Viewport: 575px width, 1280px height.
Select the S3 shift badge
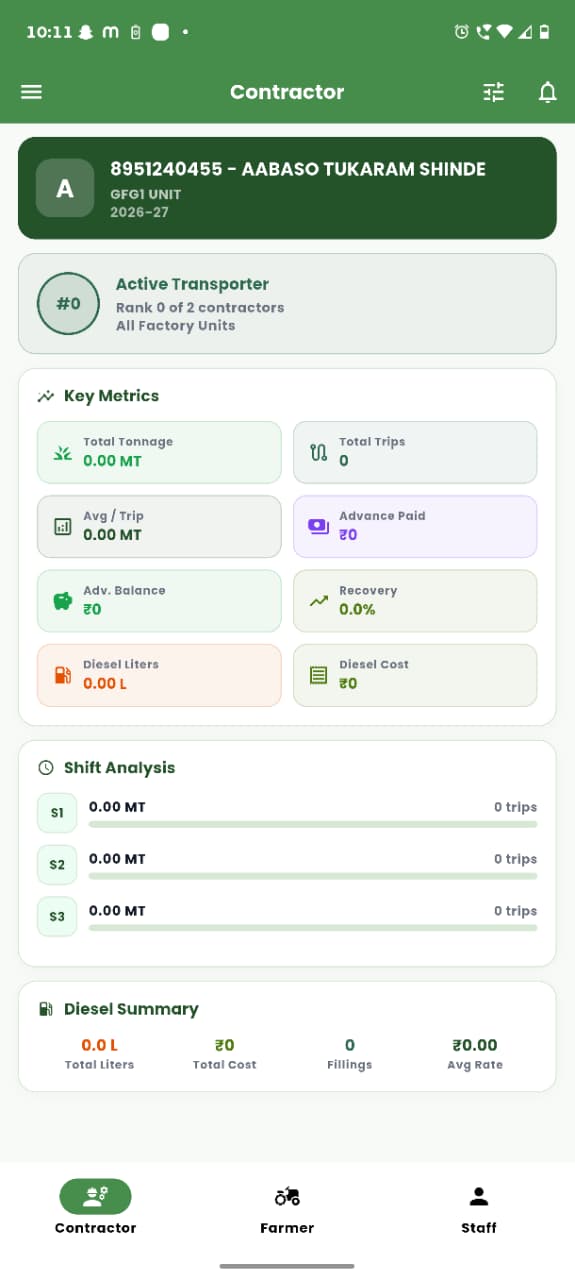(57, 916)
